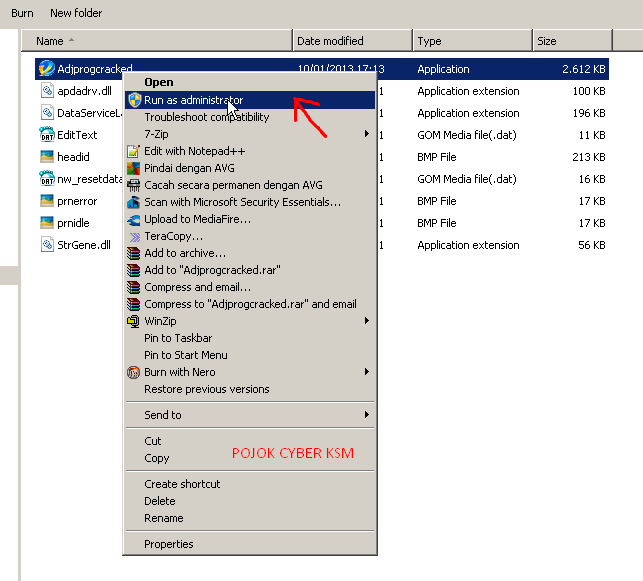
Task: Click the AVG scan icon next to Pindai dengan AVG
Action: [133, 168]
